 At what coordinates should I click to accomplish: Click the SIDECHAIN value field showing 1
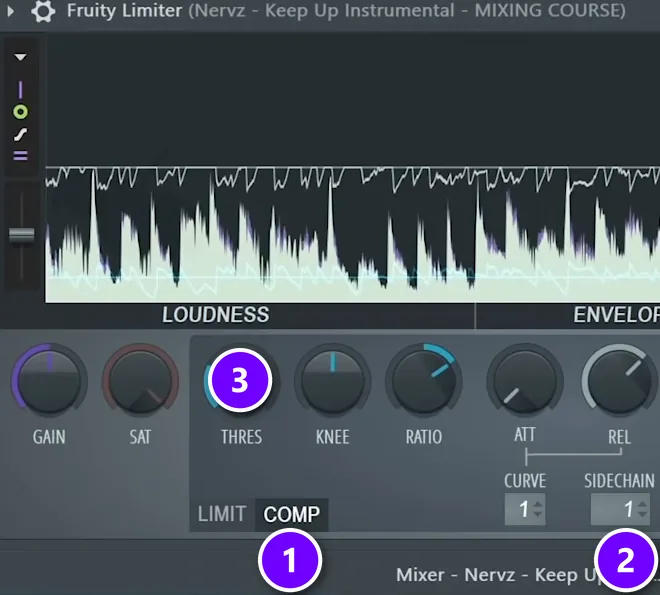pos(620,510)
